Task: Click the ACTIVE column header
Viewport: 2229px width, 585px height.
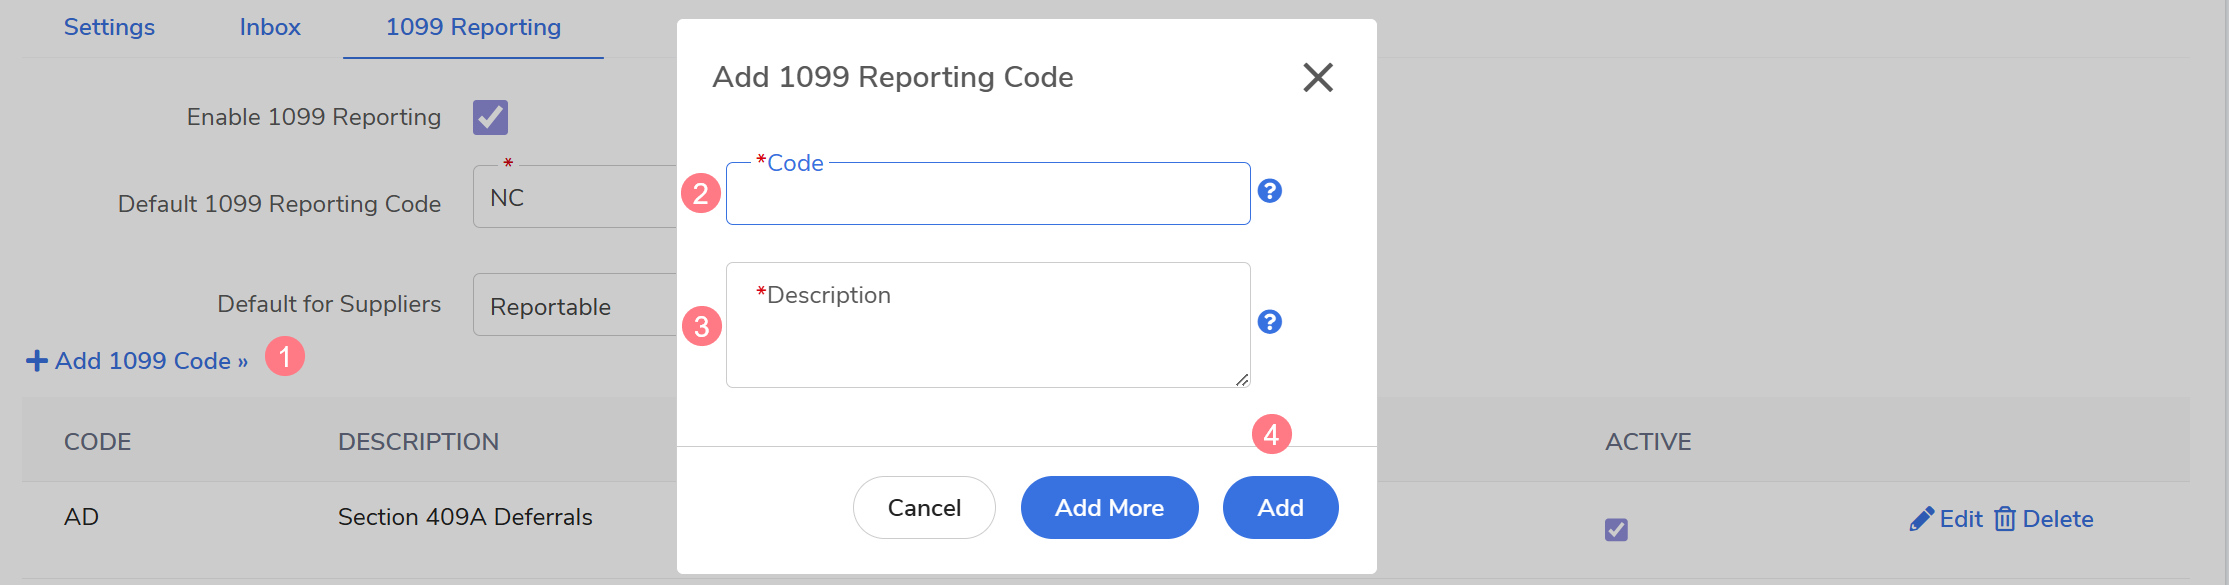Action: click(x=1648, y=442)
